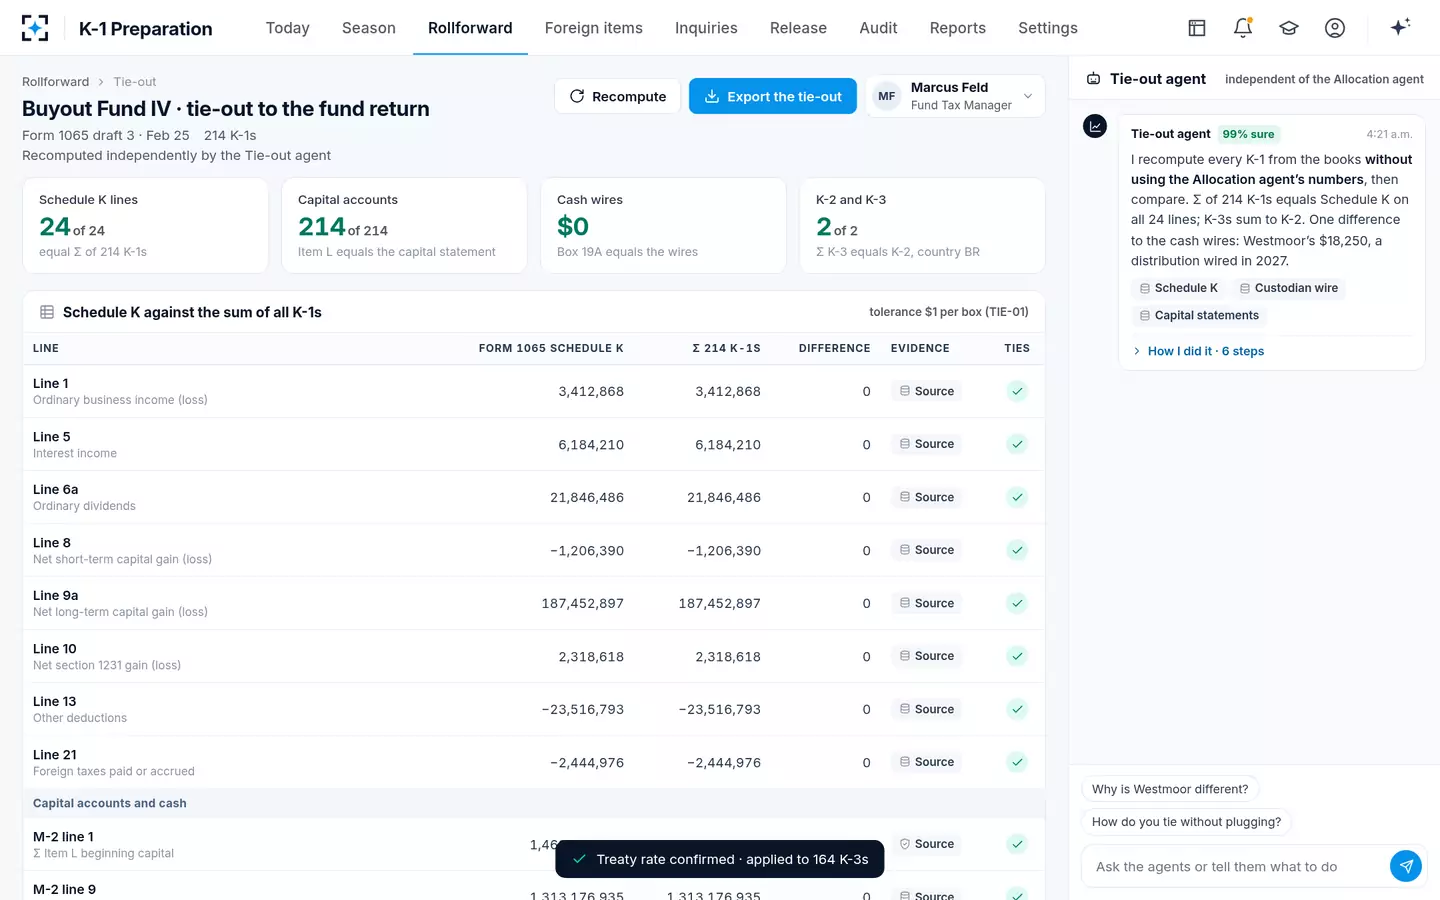Click the tie checkmark for Line 1
1440x900 pixels.
[x=1017, y=391]
